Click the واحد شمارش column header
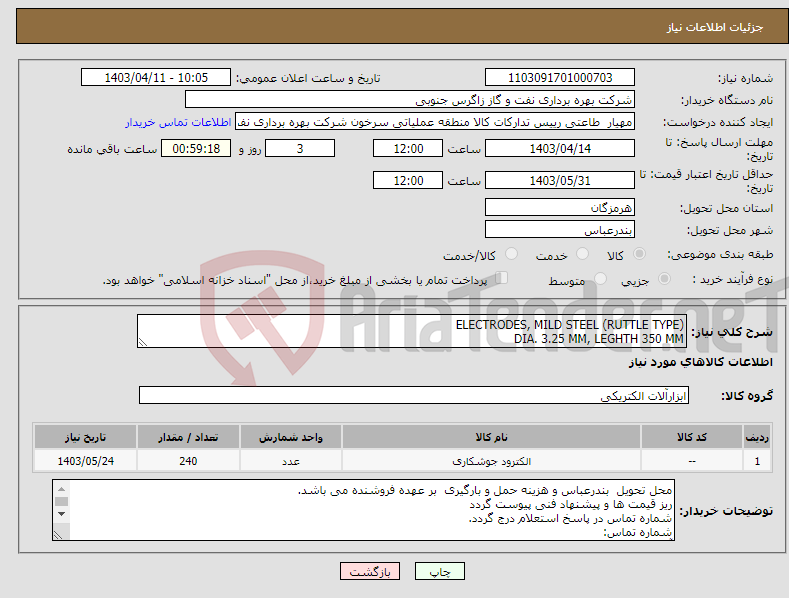The width and height of the screenshot is (789, 598). [x=291, y=437]
